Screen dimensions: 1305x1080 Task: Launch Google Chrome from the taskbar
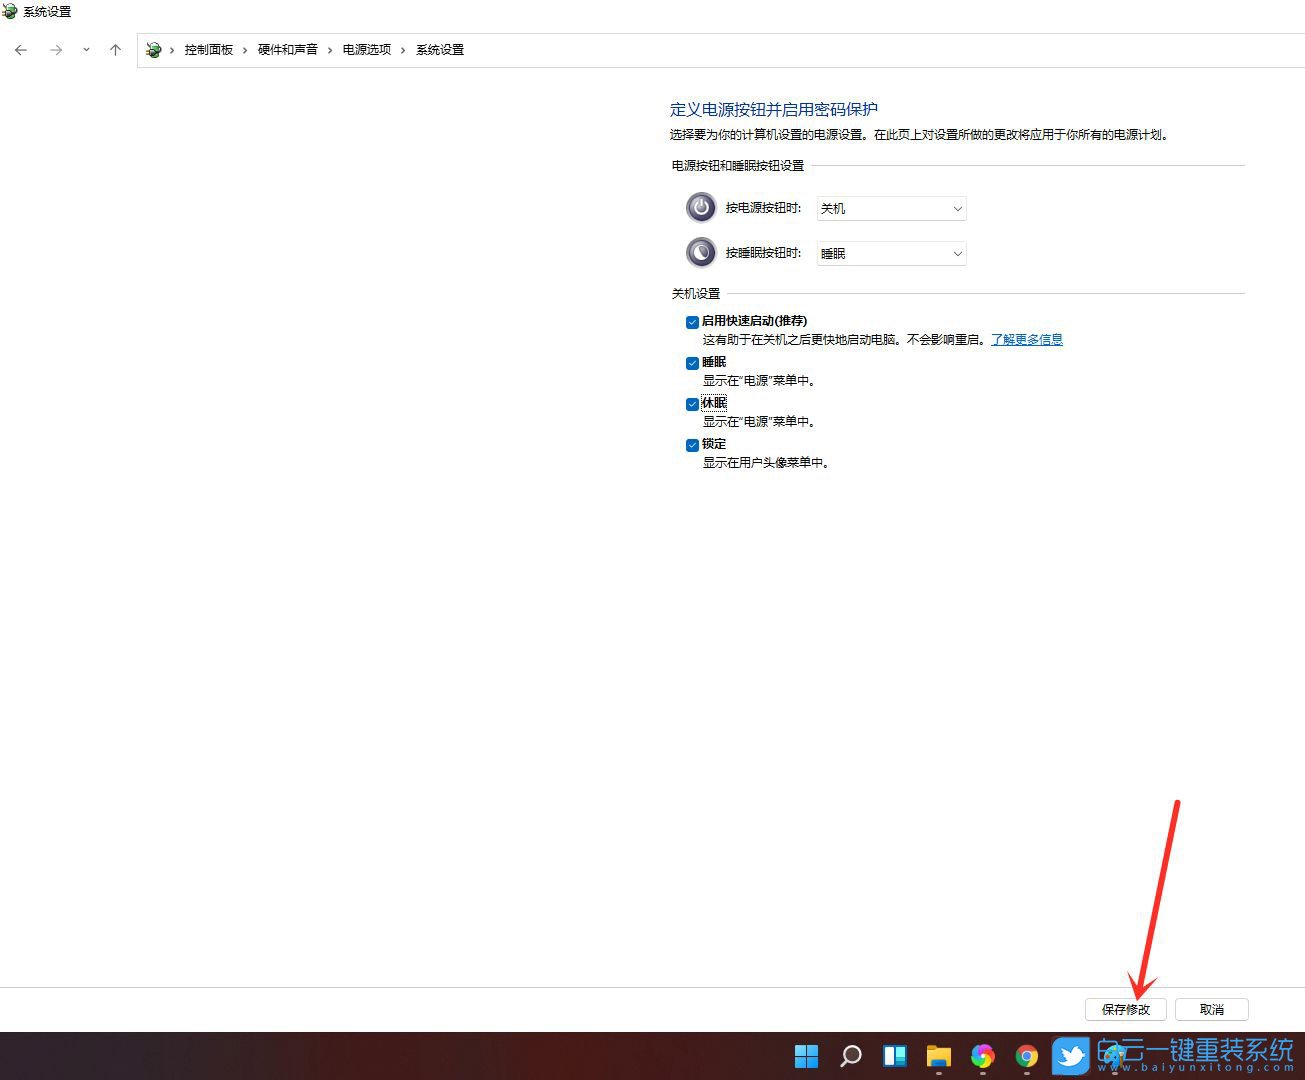[x=1026, y=1056]
